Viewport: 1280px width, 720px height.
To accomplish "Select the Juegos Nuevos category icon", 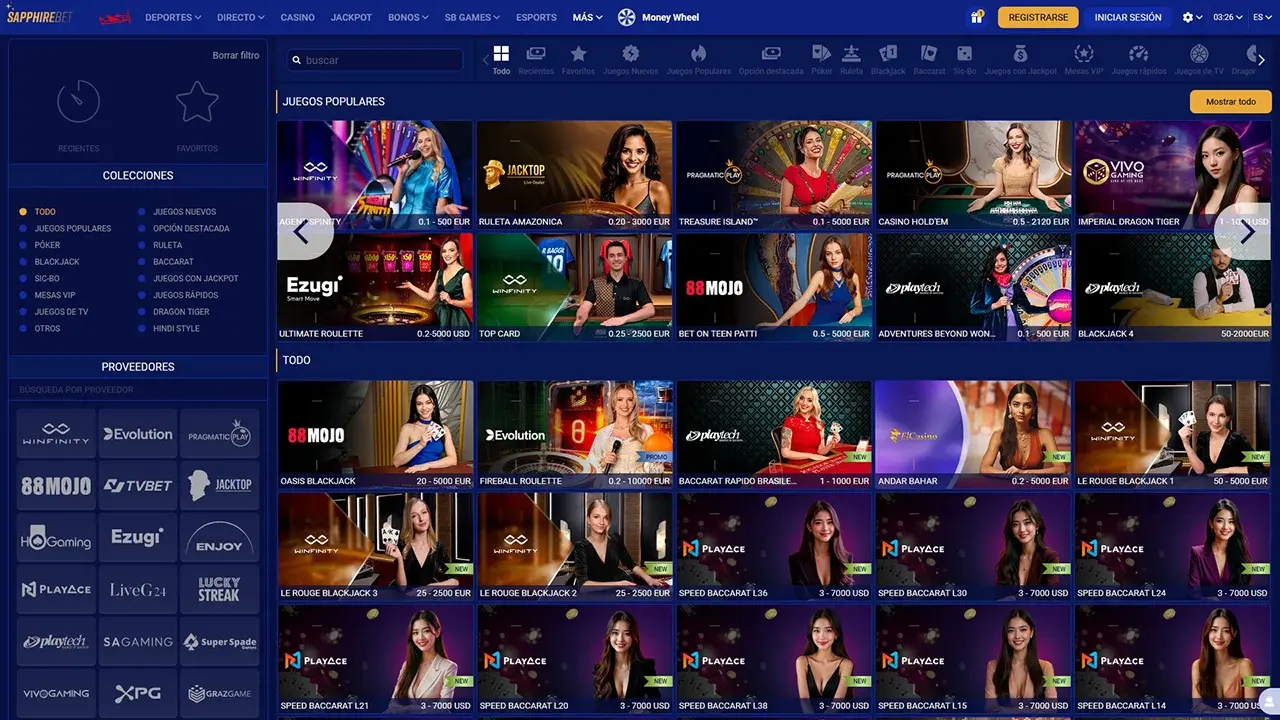I will [630, 54].
